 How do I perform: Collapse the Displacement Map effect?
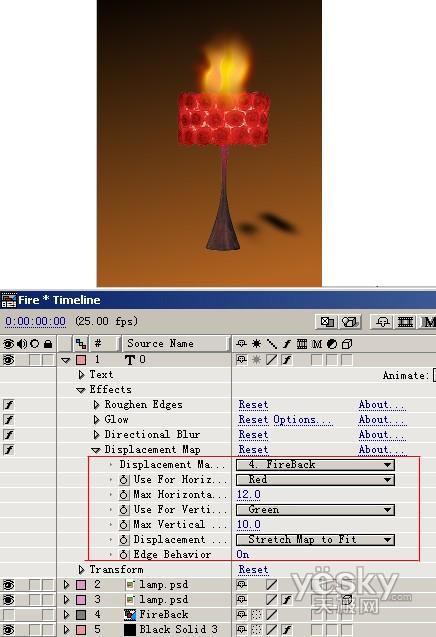[96, 450]
